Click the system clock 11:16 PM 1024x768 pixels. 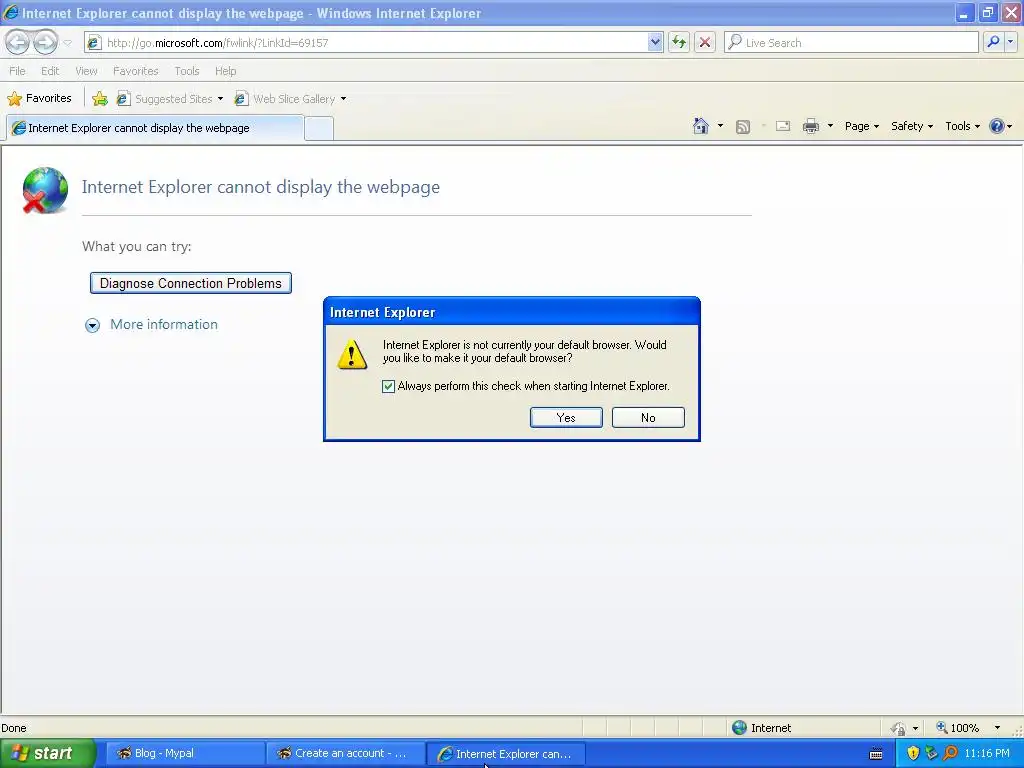point(987,753)
